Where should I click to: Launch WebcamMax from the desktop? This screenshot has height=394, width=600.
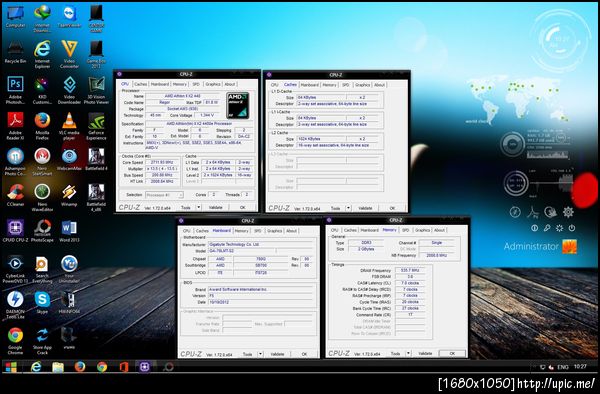69,159
